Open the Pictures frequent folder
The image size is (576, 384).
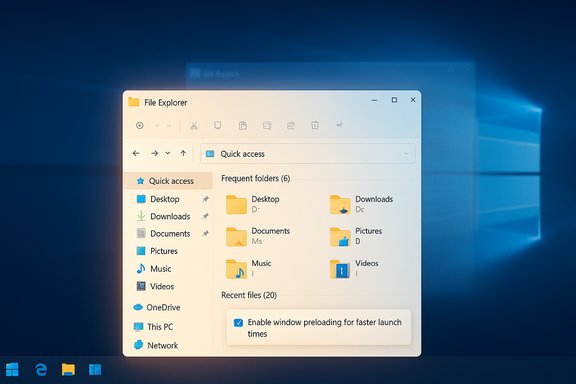pyautogui.click(x=356, y=236)
